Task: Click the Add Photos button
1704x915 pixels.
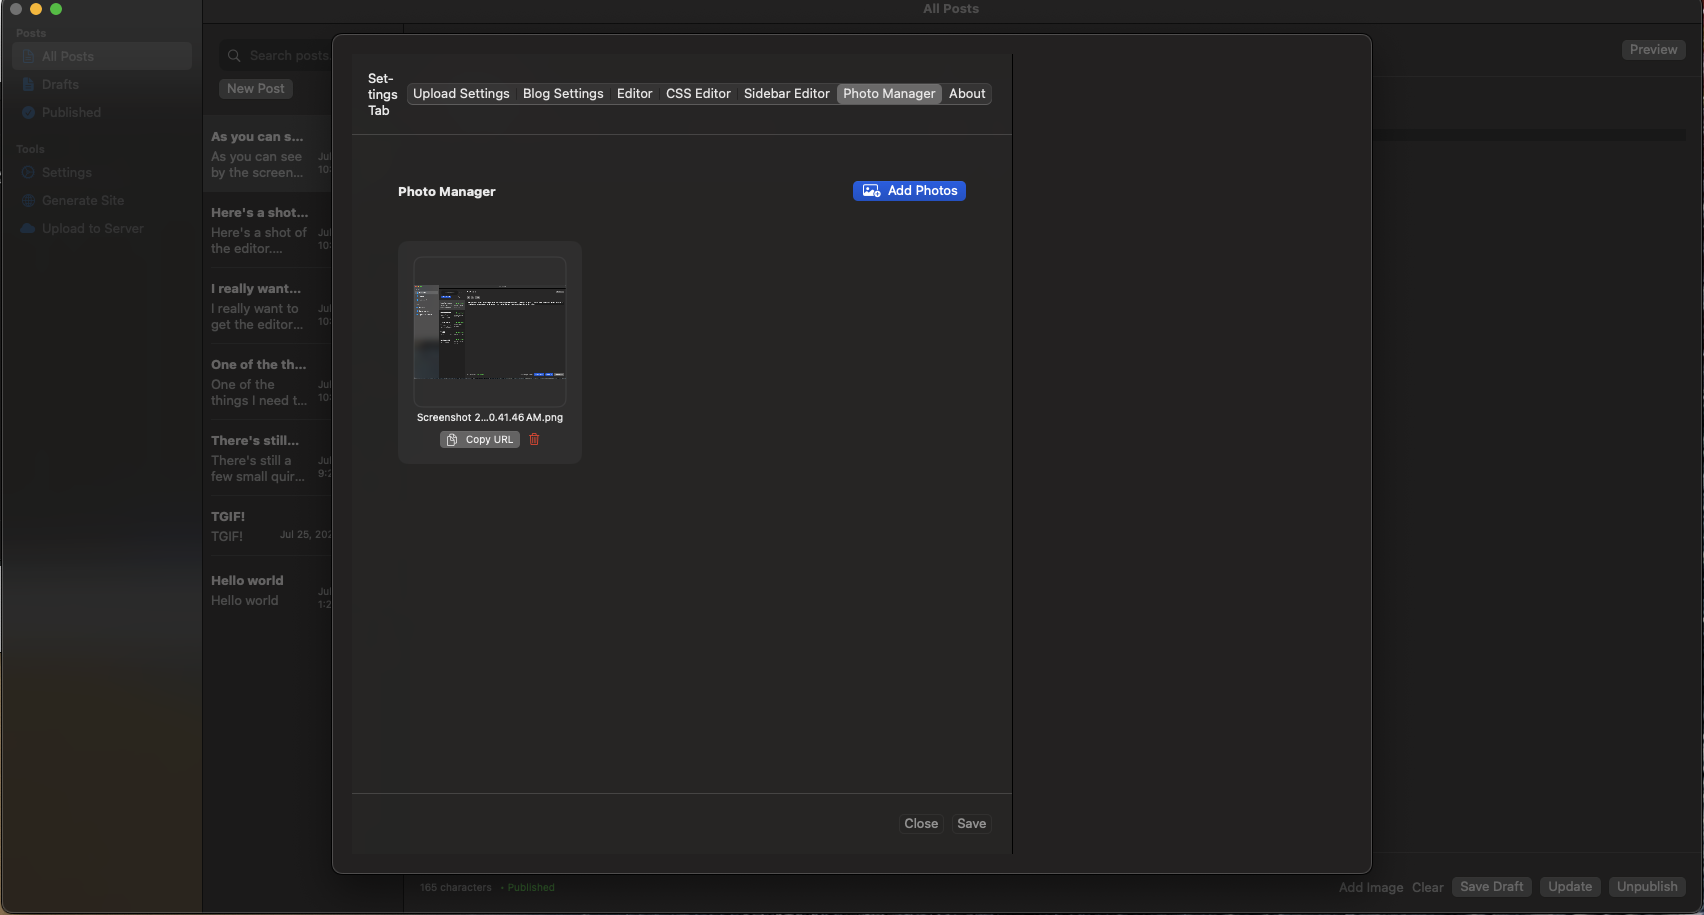Action: [x=909, y=191]
